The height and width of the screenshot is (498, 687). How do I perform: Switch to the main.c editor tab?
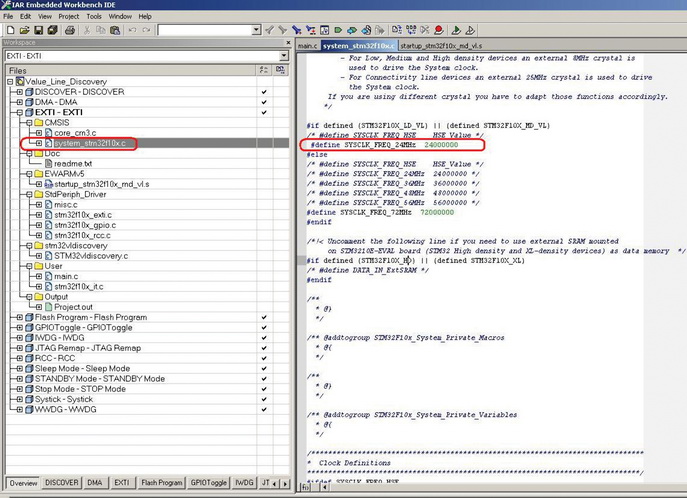(x=308, y=46)
